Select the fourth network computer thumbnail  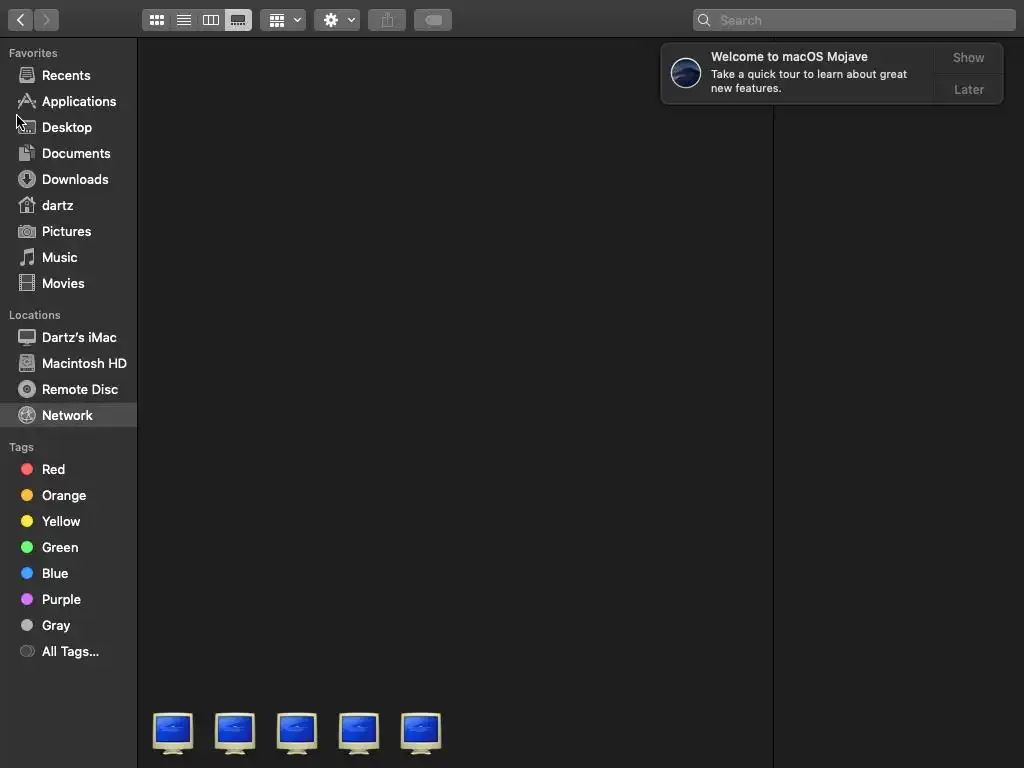359,733
